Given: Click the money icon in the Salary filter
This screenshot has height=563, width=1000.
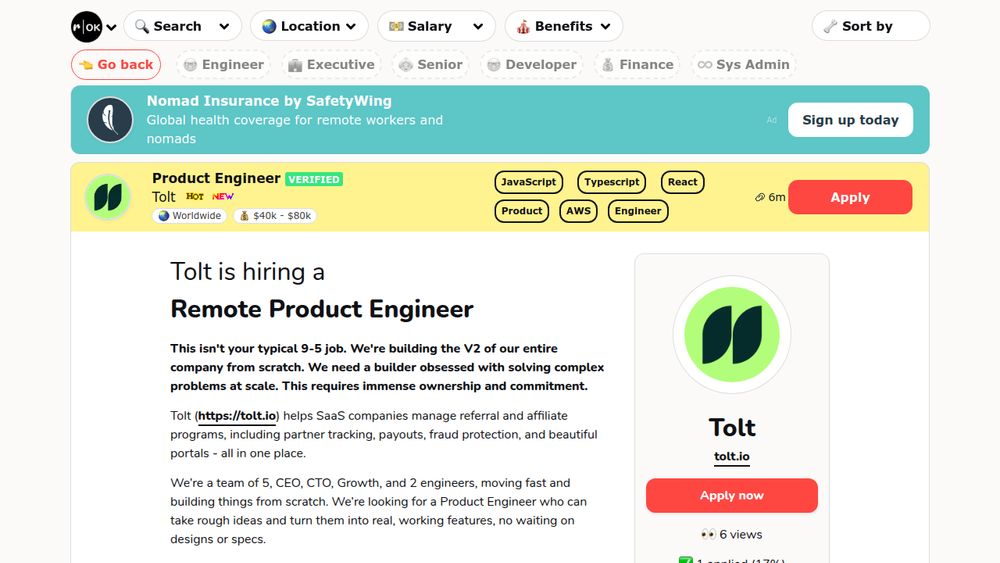Looking at the screenshot, I should [396, 26].
